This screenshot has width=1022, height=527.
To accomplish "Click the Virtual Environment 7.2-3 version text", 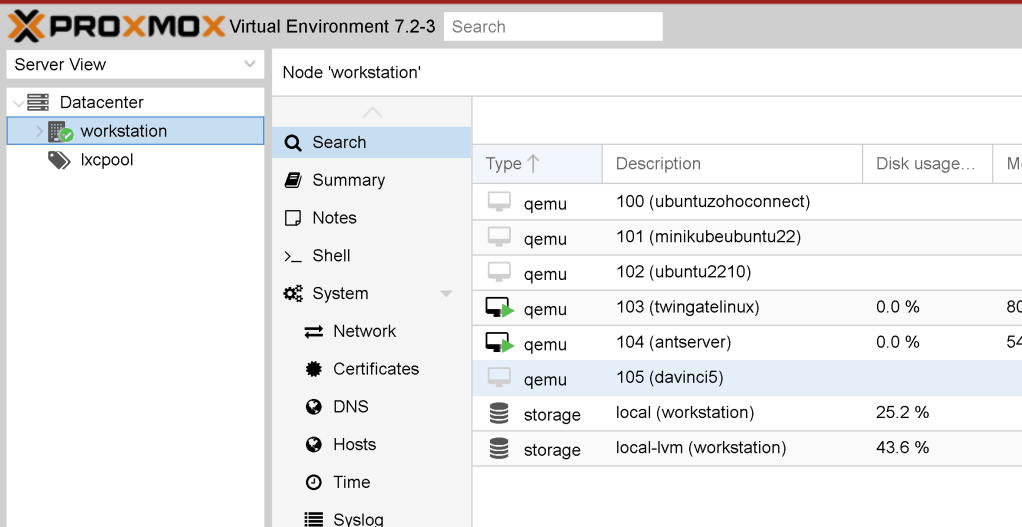I will (x=332, y=27).
